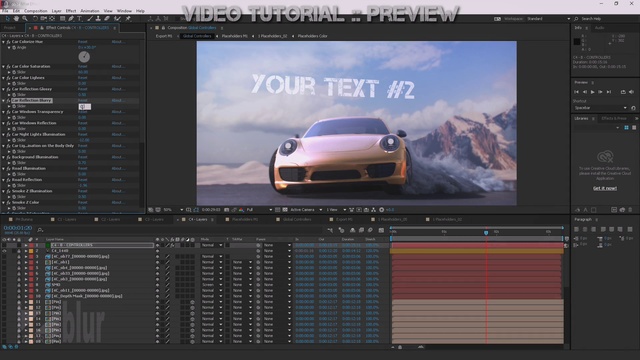
Task: Toggle stopwatch for Car Color Saturation Slider
Action: pos(14,72)
